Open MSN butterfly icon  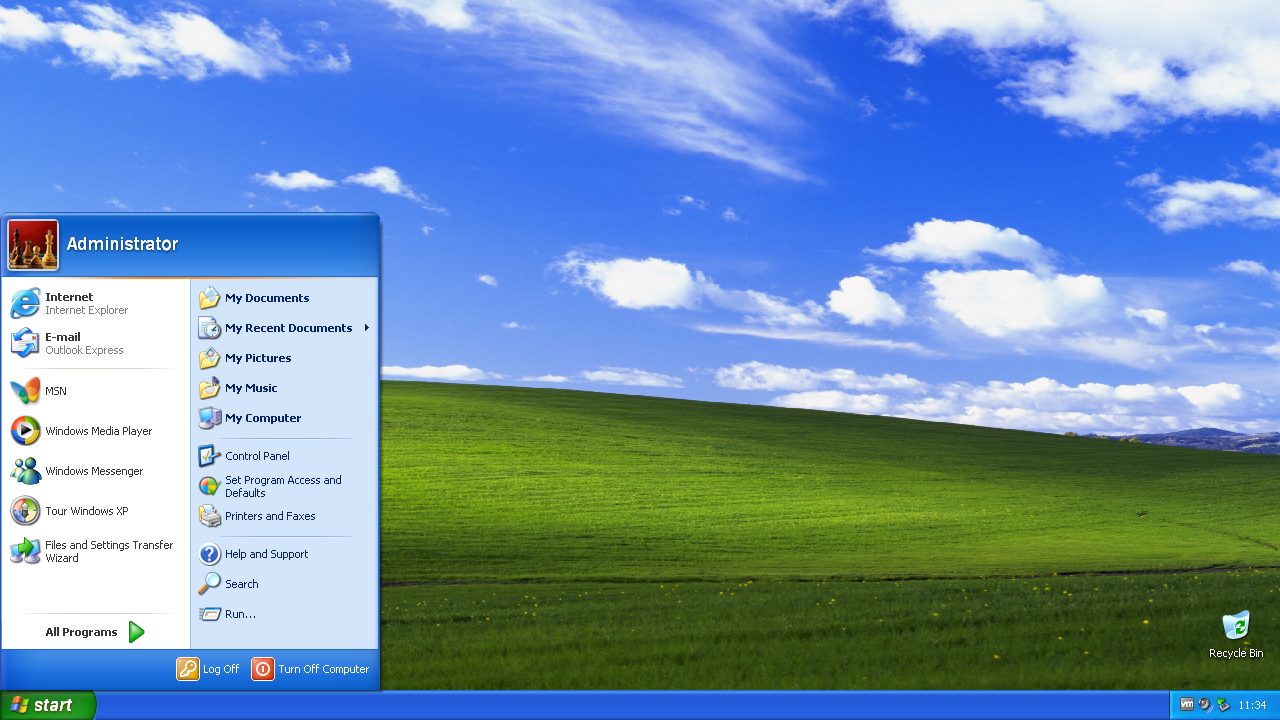coord(26,391)
